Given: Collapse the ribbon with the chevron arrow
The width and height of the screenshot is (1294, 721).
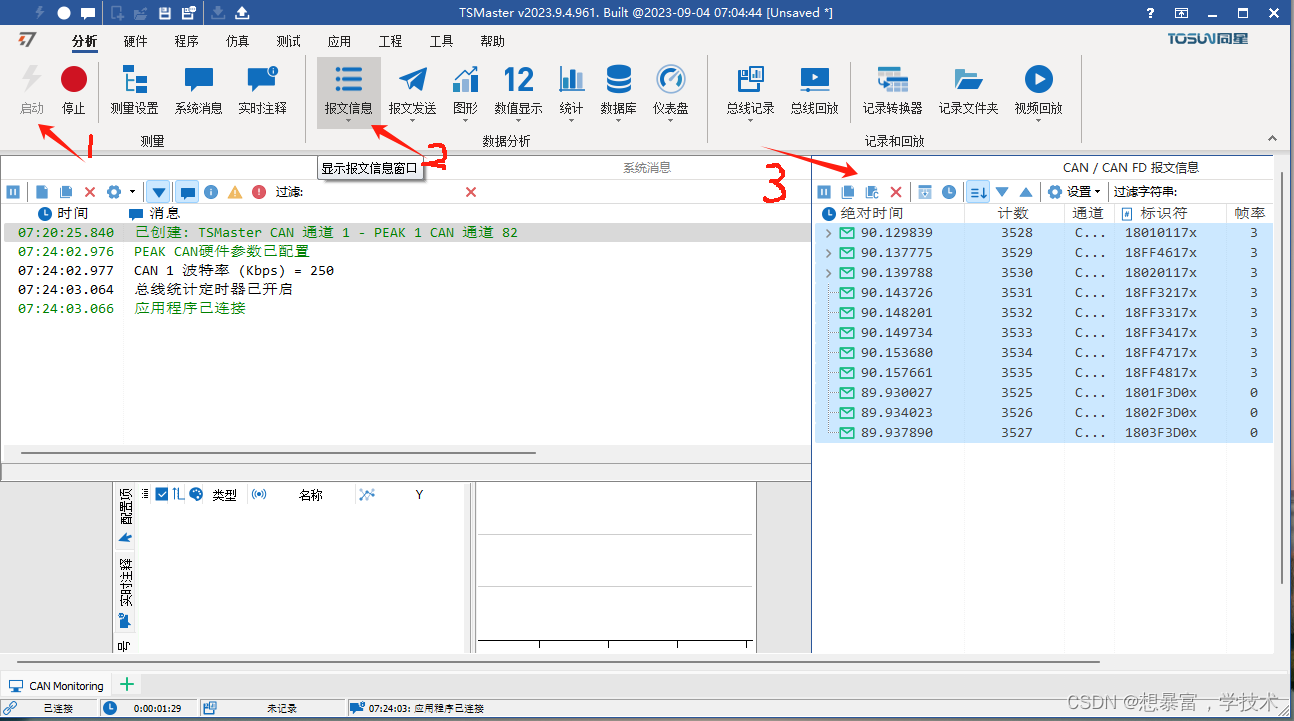Looking at the screenshot, I should pos(1272,139).
